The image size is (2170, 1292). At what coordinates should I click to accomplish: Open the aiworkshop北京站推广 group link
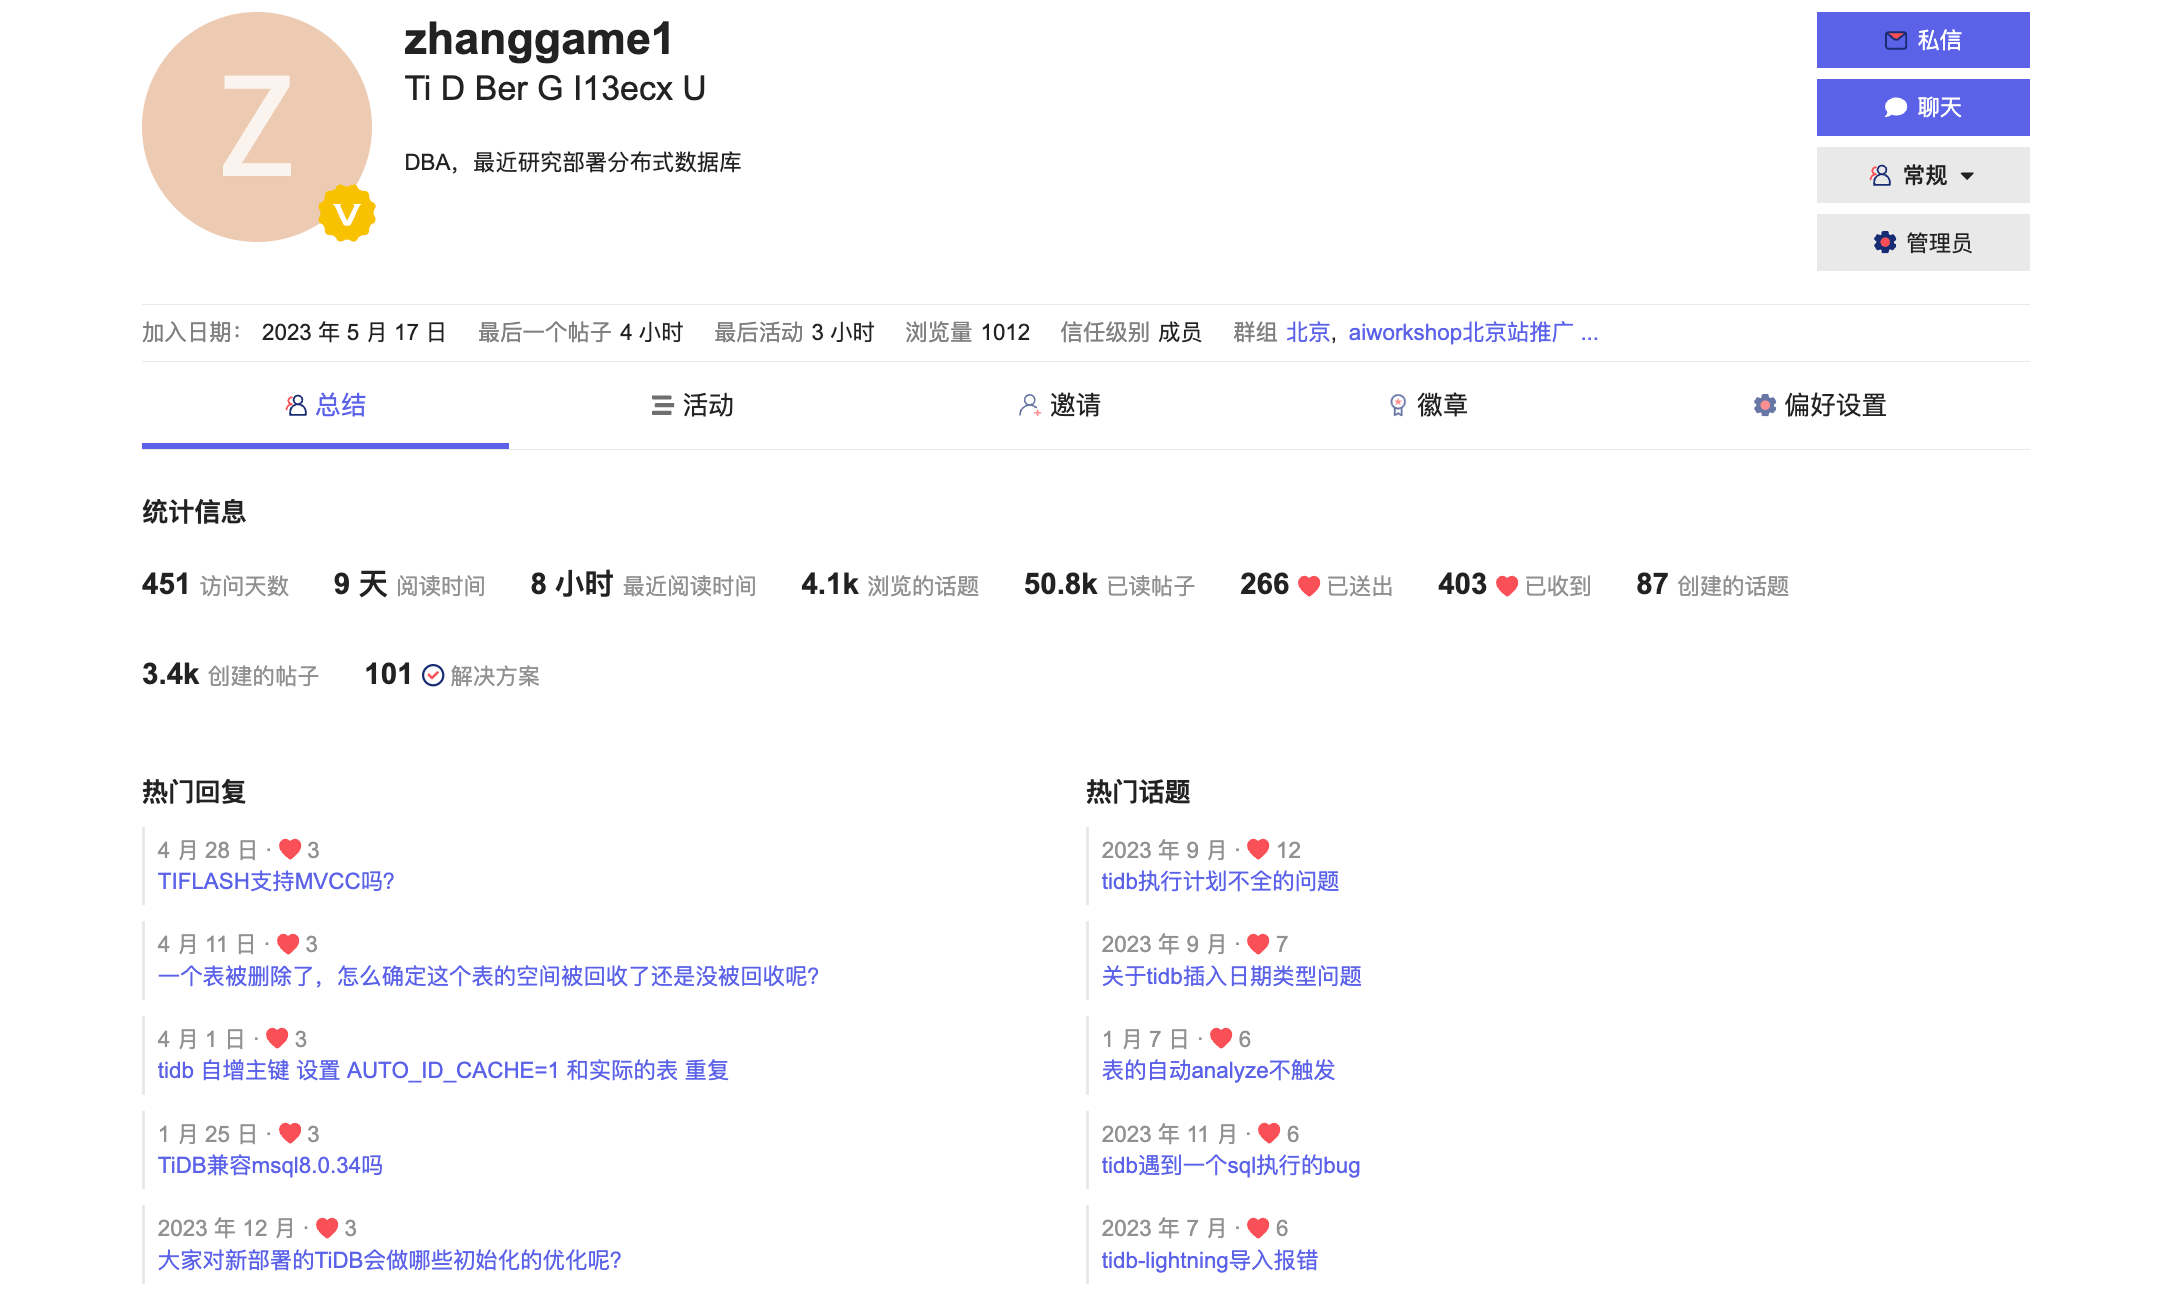[x=1460, y=332]
